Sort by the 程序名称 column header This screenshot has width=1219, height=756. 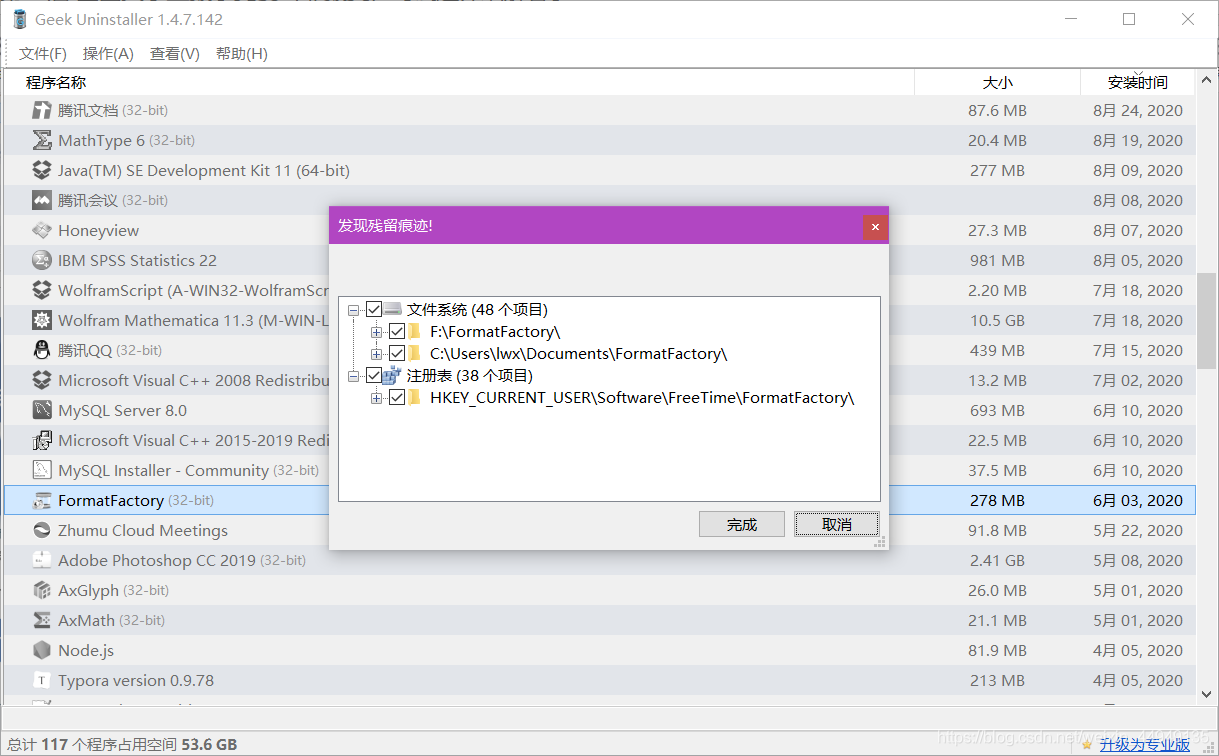pyautogui.click(x=459, y=82)
